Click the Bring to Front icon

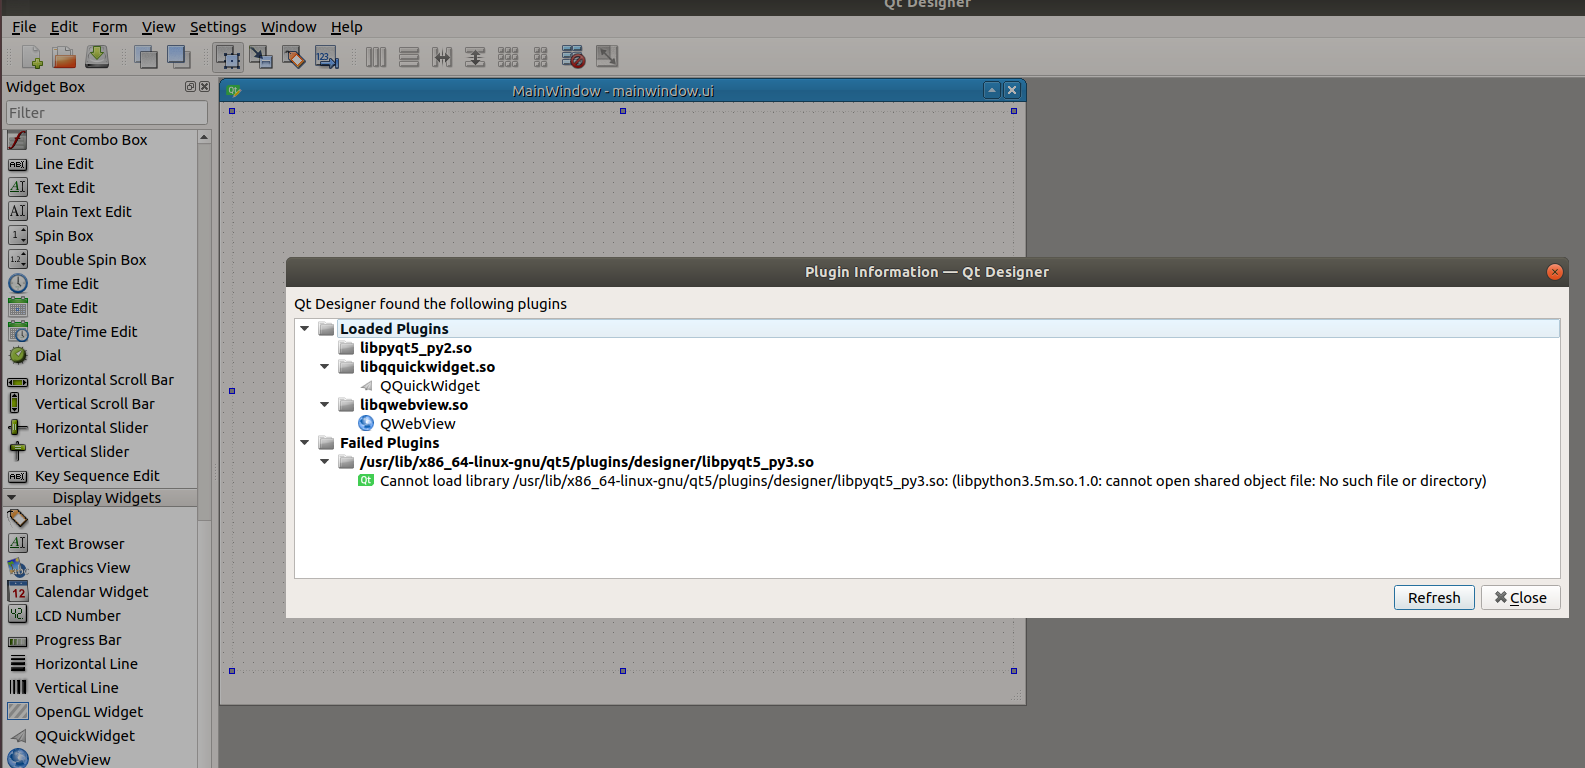(x=179, y=57)
